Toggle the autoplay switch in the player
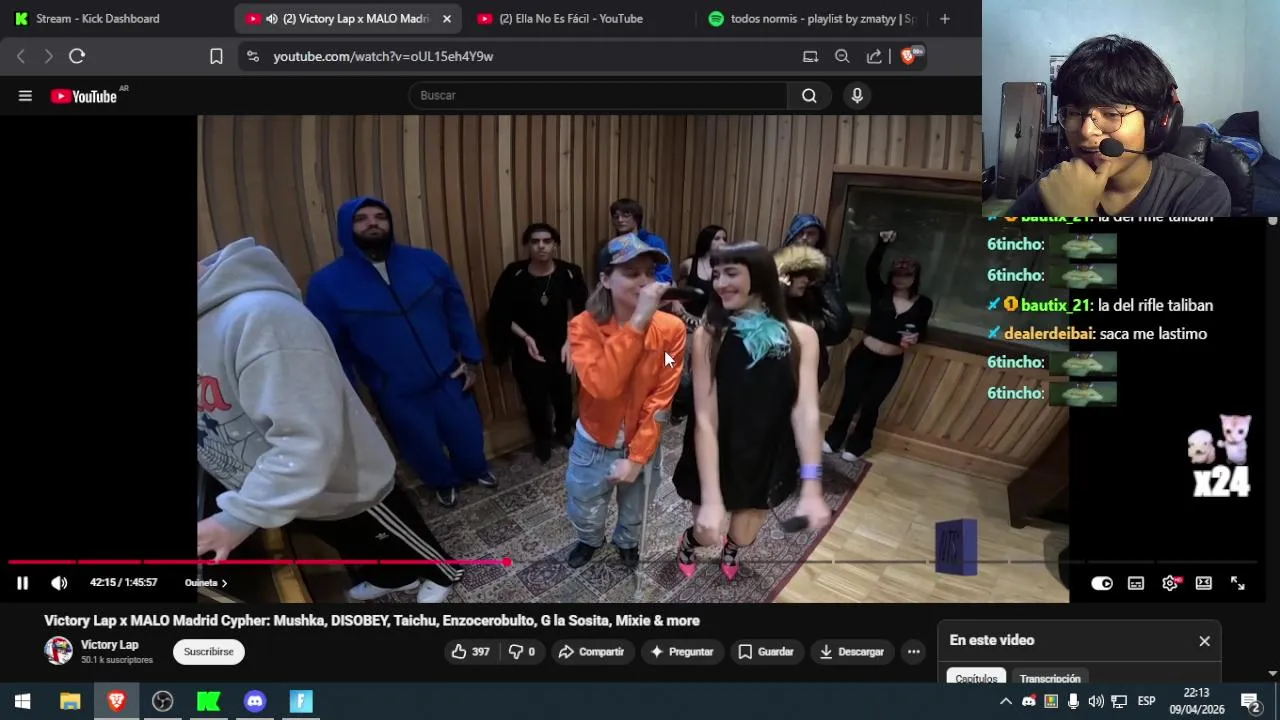This screenshot has height=720, width=1280. pyautogui.click(x=1102, y=583)
